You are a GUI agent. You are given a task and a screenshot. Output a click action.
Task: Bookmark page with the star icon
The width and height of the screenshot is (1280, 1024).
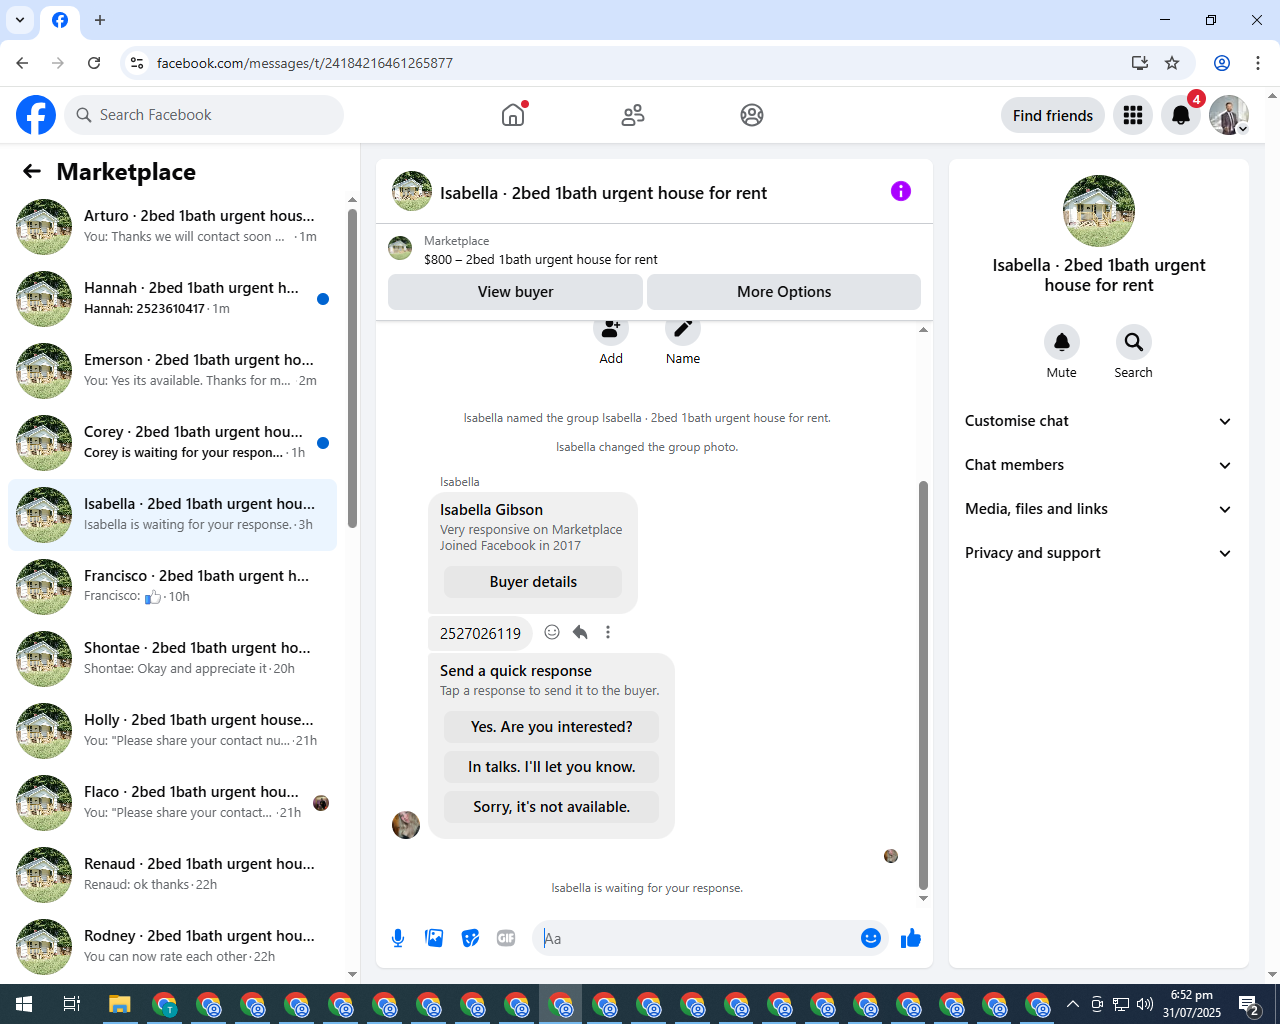(x=1172, y=63)
